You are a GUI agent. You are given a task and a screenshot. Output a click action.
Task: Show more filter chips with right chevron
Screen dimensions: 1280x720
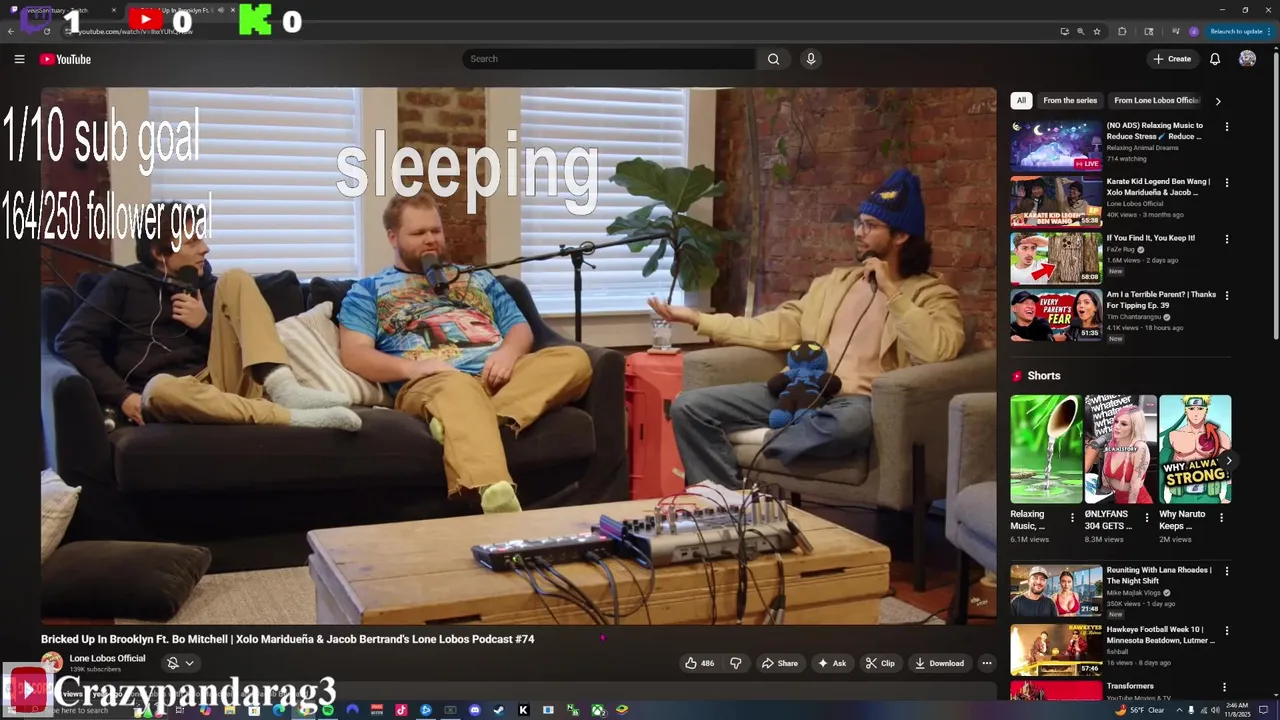(x=1217, y=101)
